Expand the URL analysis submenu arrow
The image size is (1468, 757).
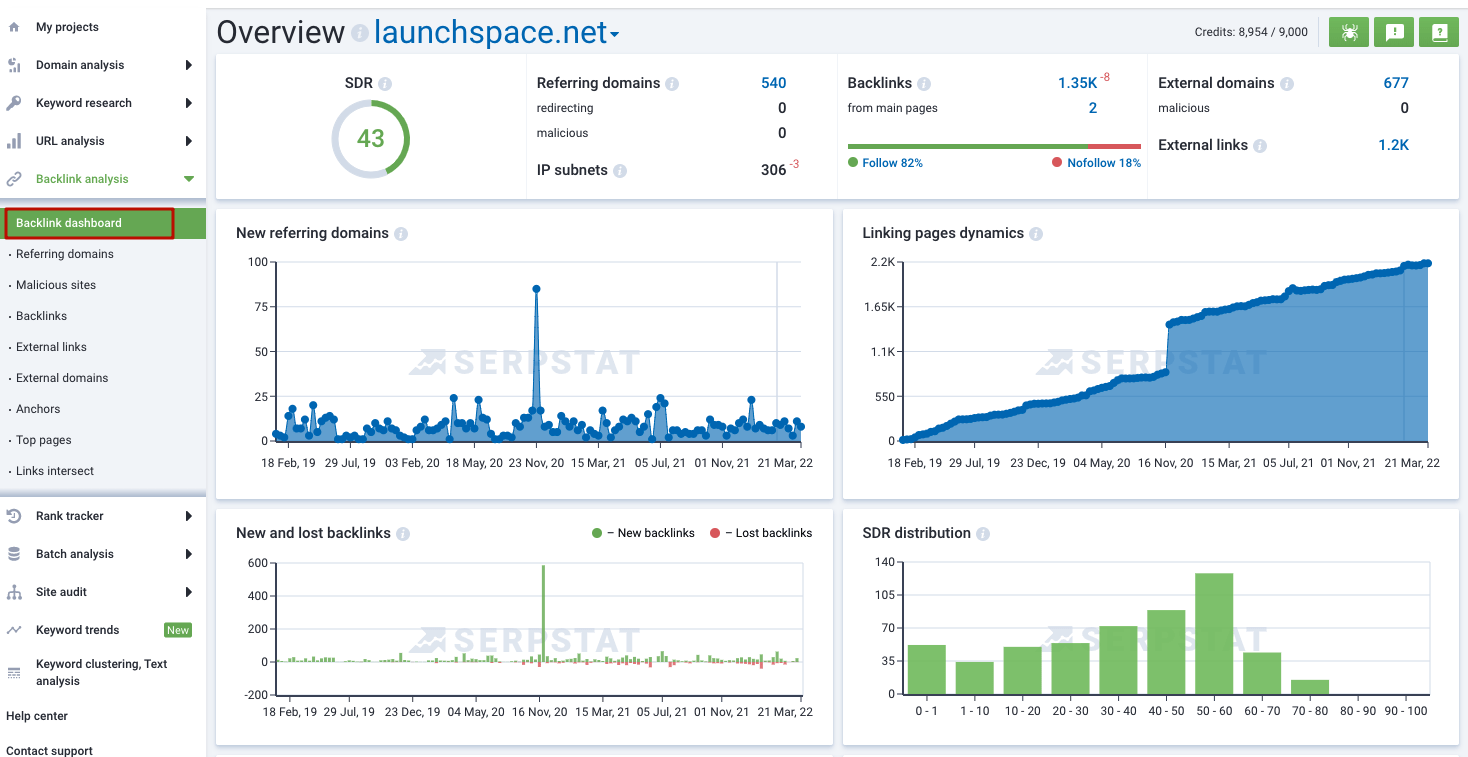pyautogui.click(x=188, y=141)
